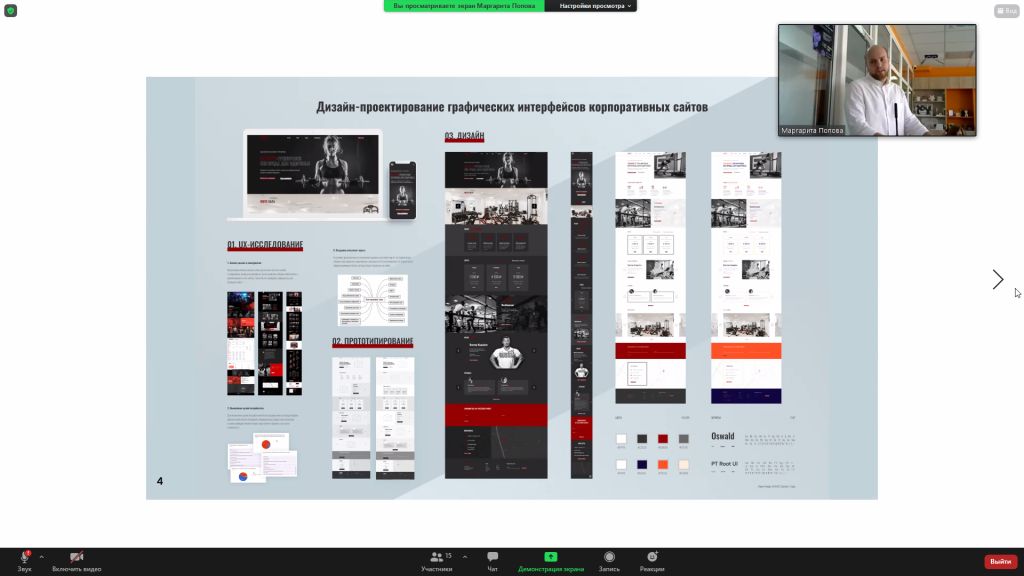Viewport: 1024px width, 576px height.
Task: Click the 03. ДИЗАЙН section heading
Action: pyautogui.click(x=464, y=136)
